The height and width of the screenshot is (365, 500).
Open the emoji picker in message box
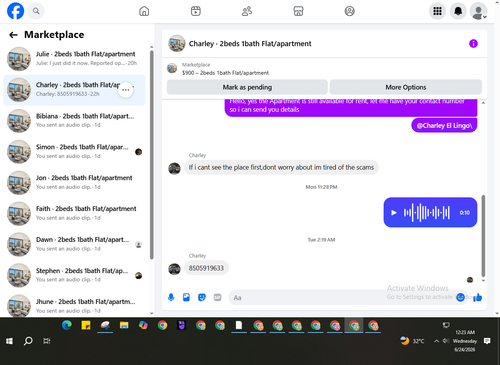click(461, 297)
